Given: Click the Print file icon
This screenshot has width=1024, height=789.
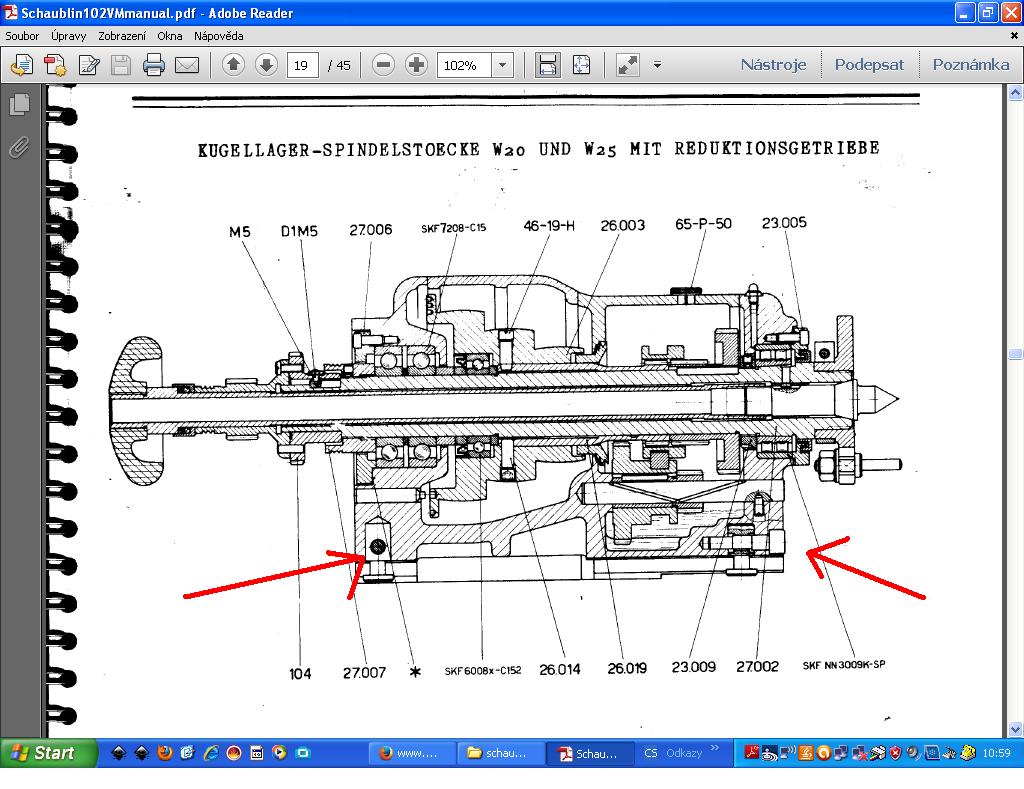Looking at the screenshot, I should coord(153,66).
